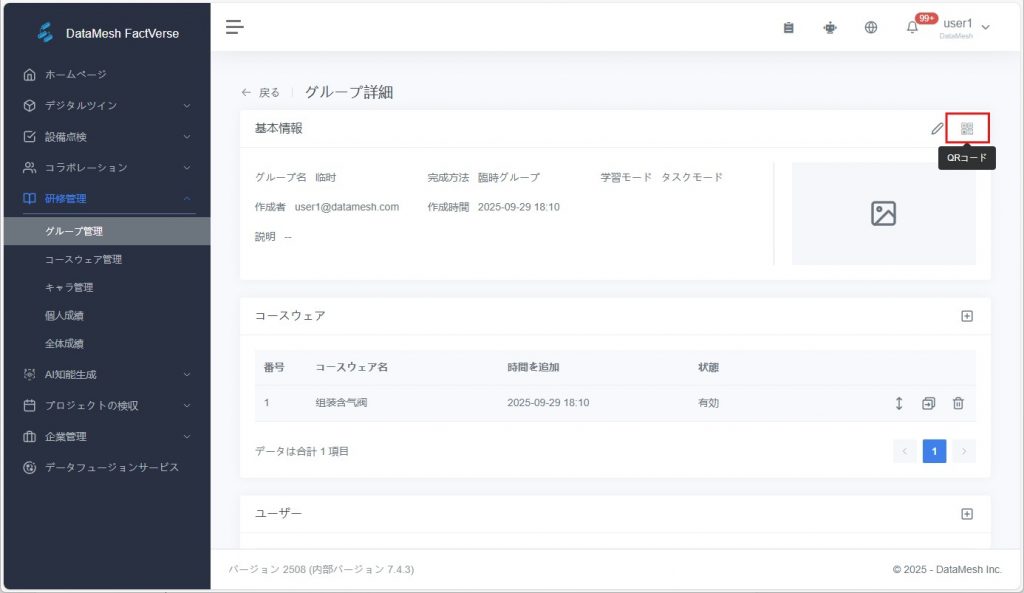Go to 個人成績 in the sidebar
Image resolution: width=1024 pixels, height=593 pixels.
click(64, 315)
